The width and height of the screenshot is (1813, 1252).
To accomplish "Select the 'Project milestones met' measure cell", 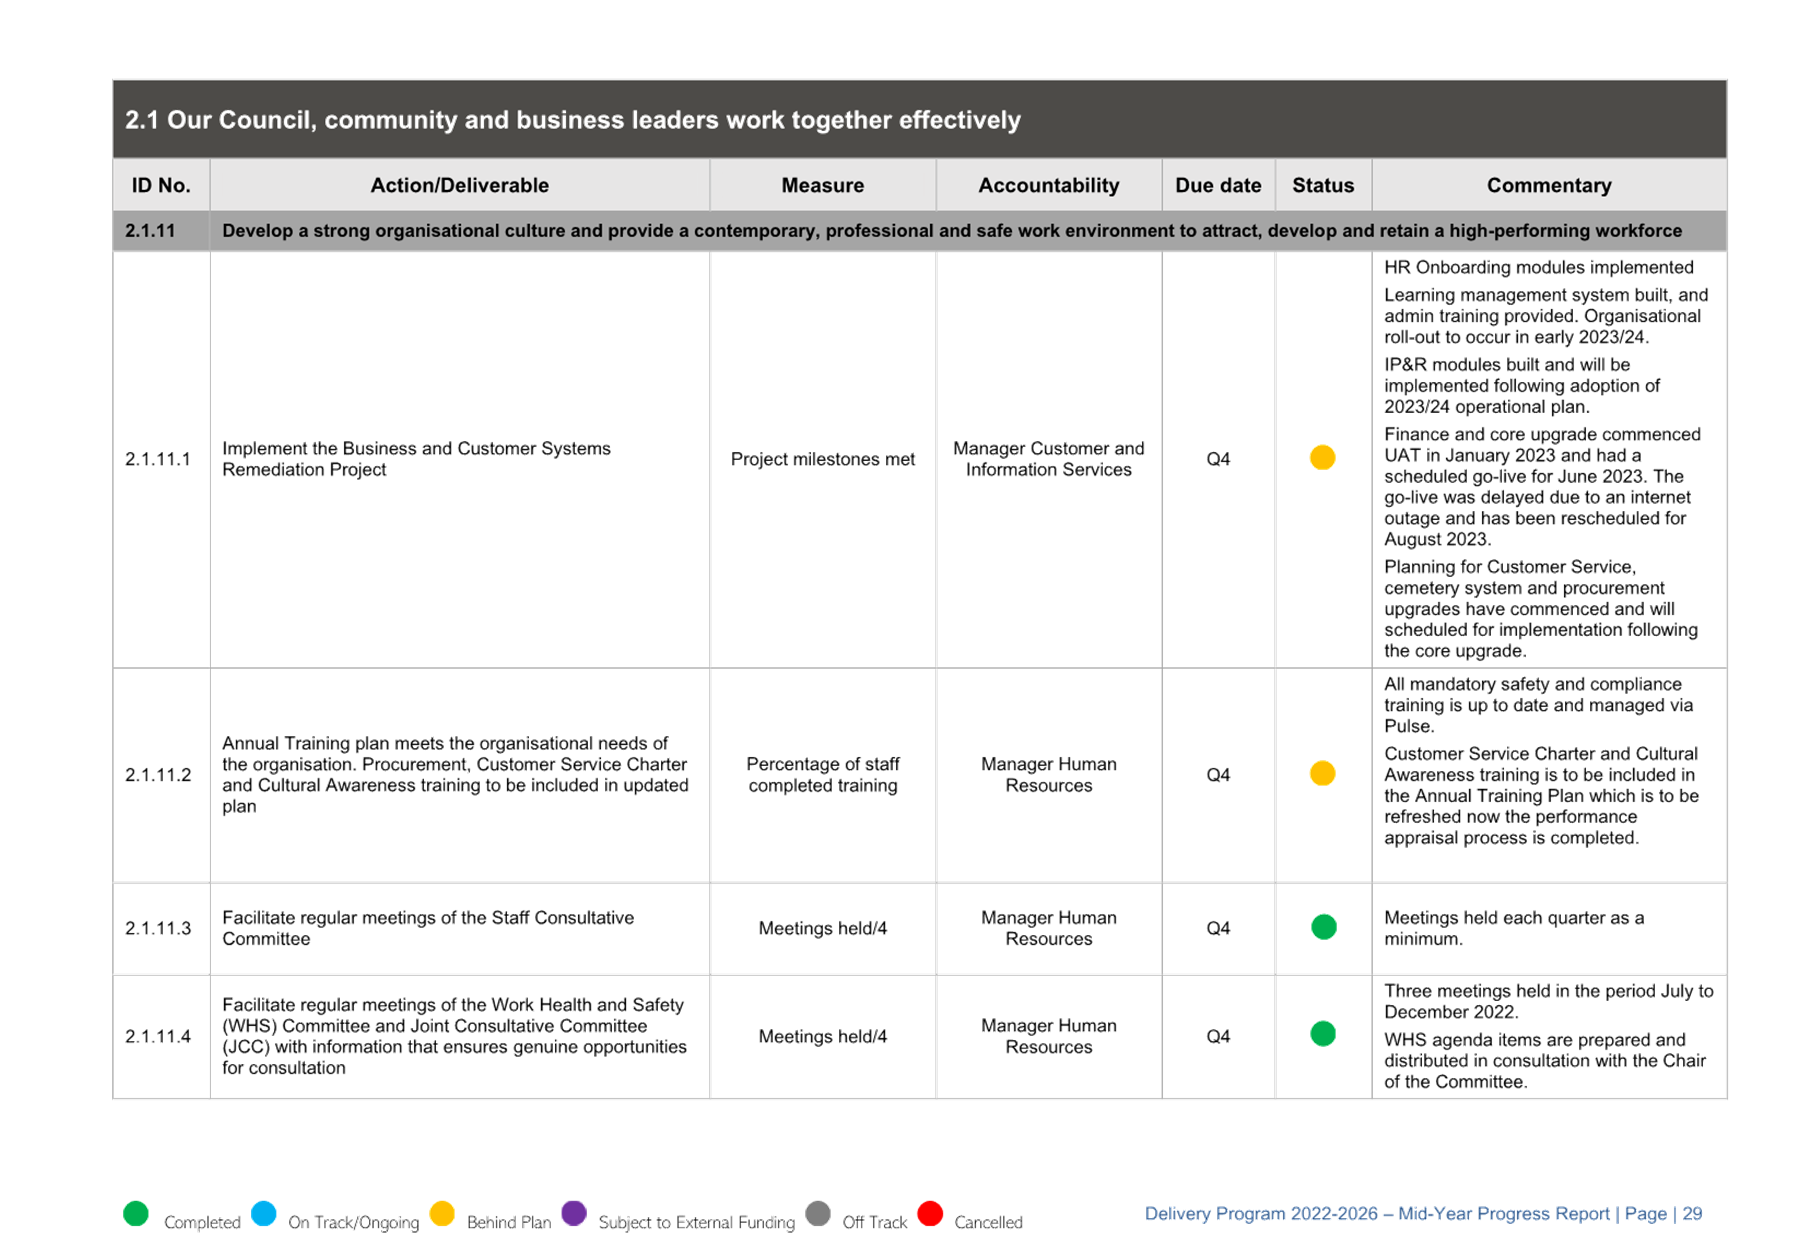I will click(822, 459).
